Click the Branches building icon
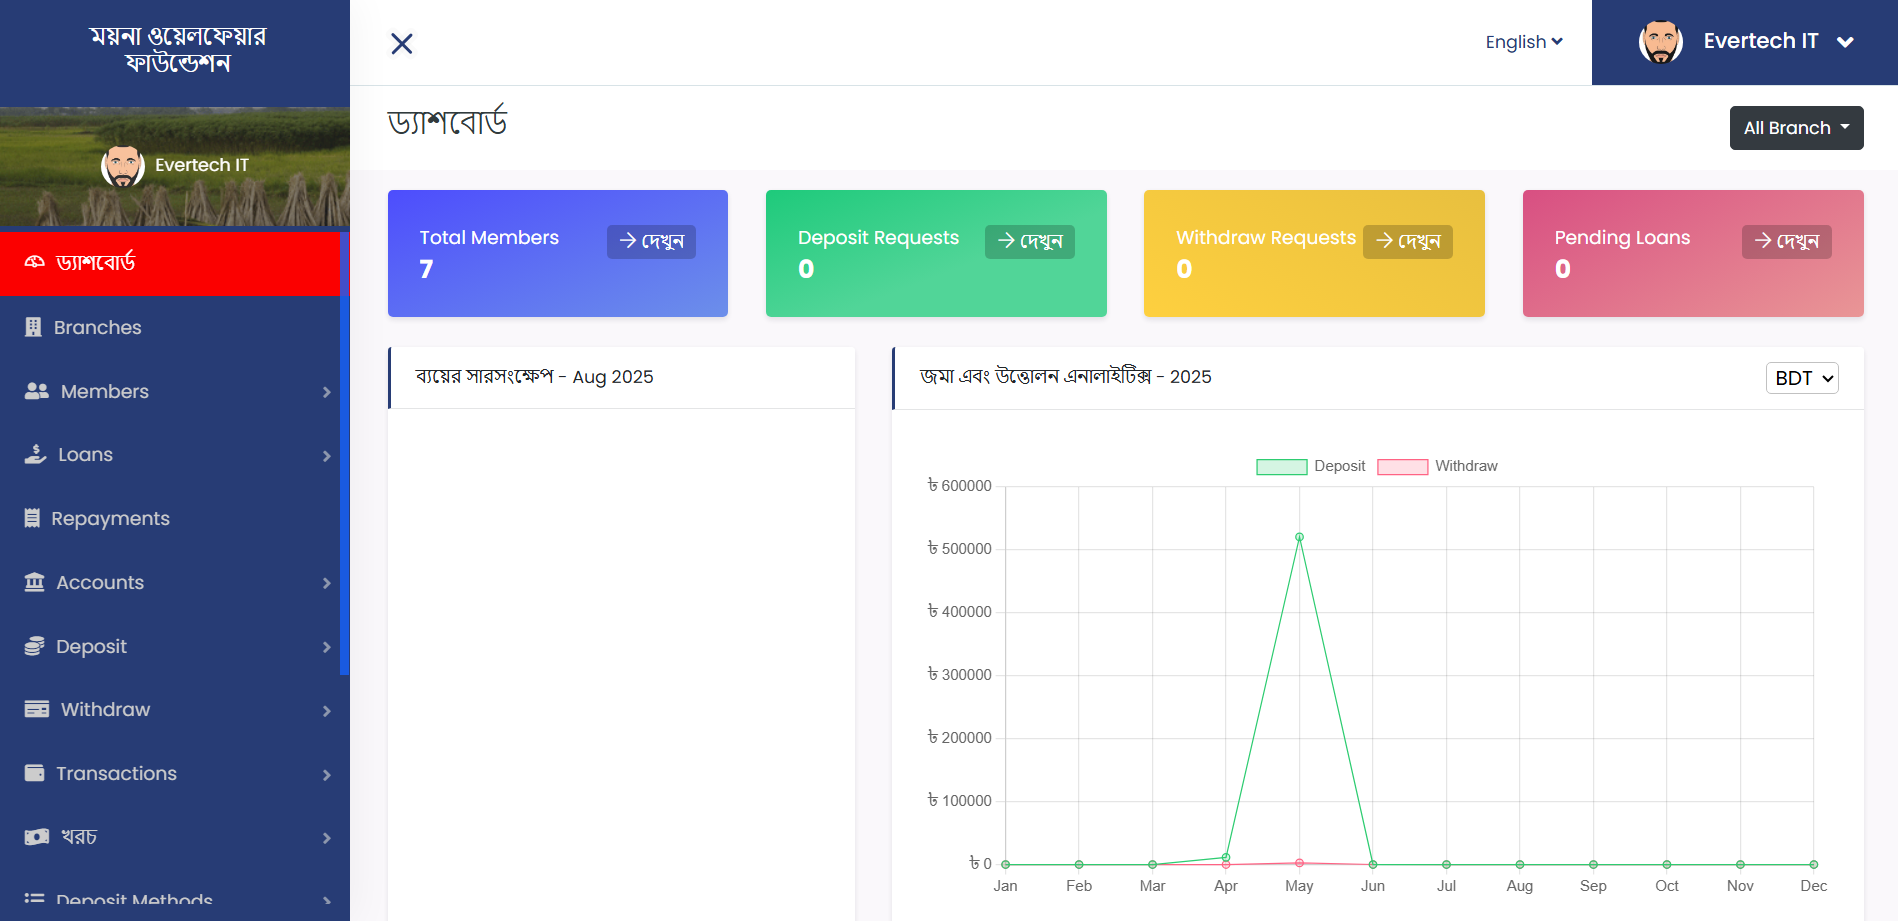Viewport: 1898px width, 921px height. click(x=33, y=327)
